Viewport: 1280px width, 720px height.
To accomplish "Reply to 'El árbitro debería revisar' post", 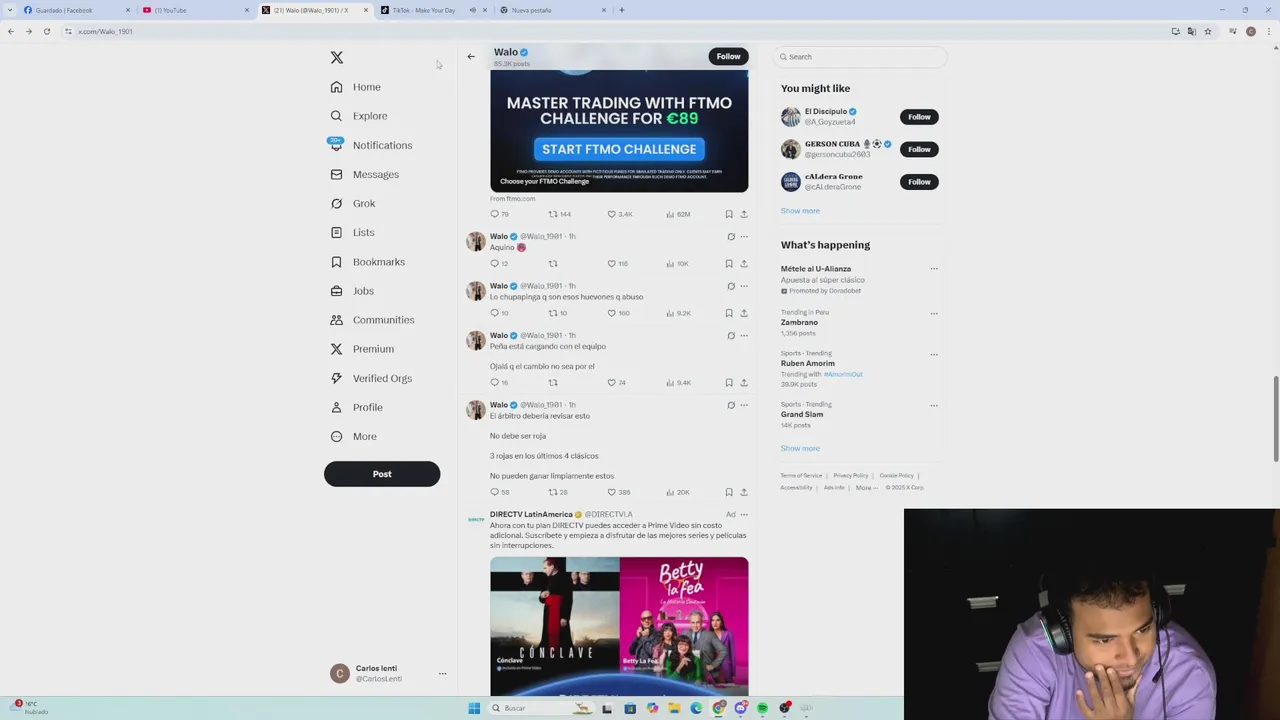I will pos(494,492).
